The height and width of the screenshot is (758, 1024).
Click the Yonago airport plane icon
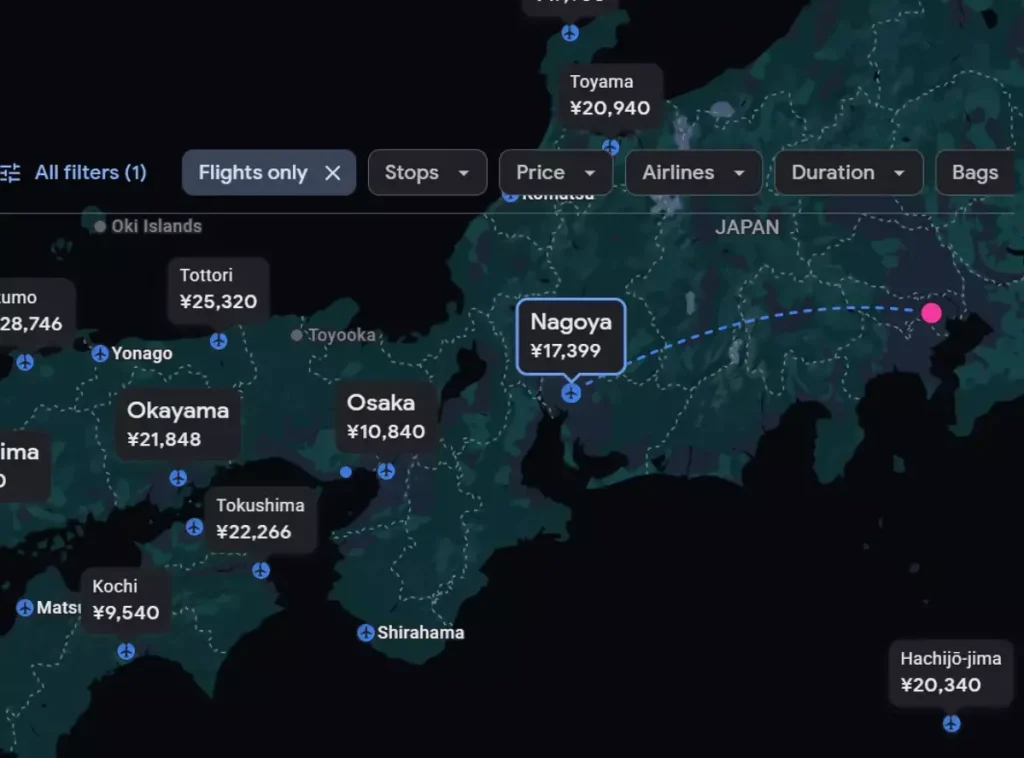pyautogui.click(x=100, y=353)
